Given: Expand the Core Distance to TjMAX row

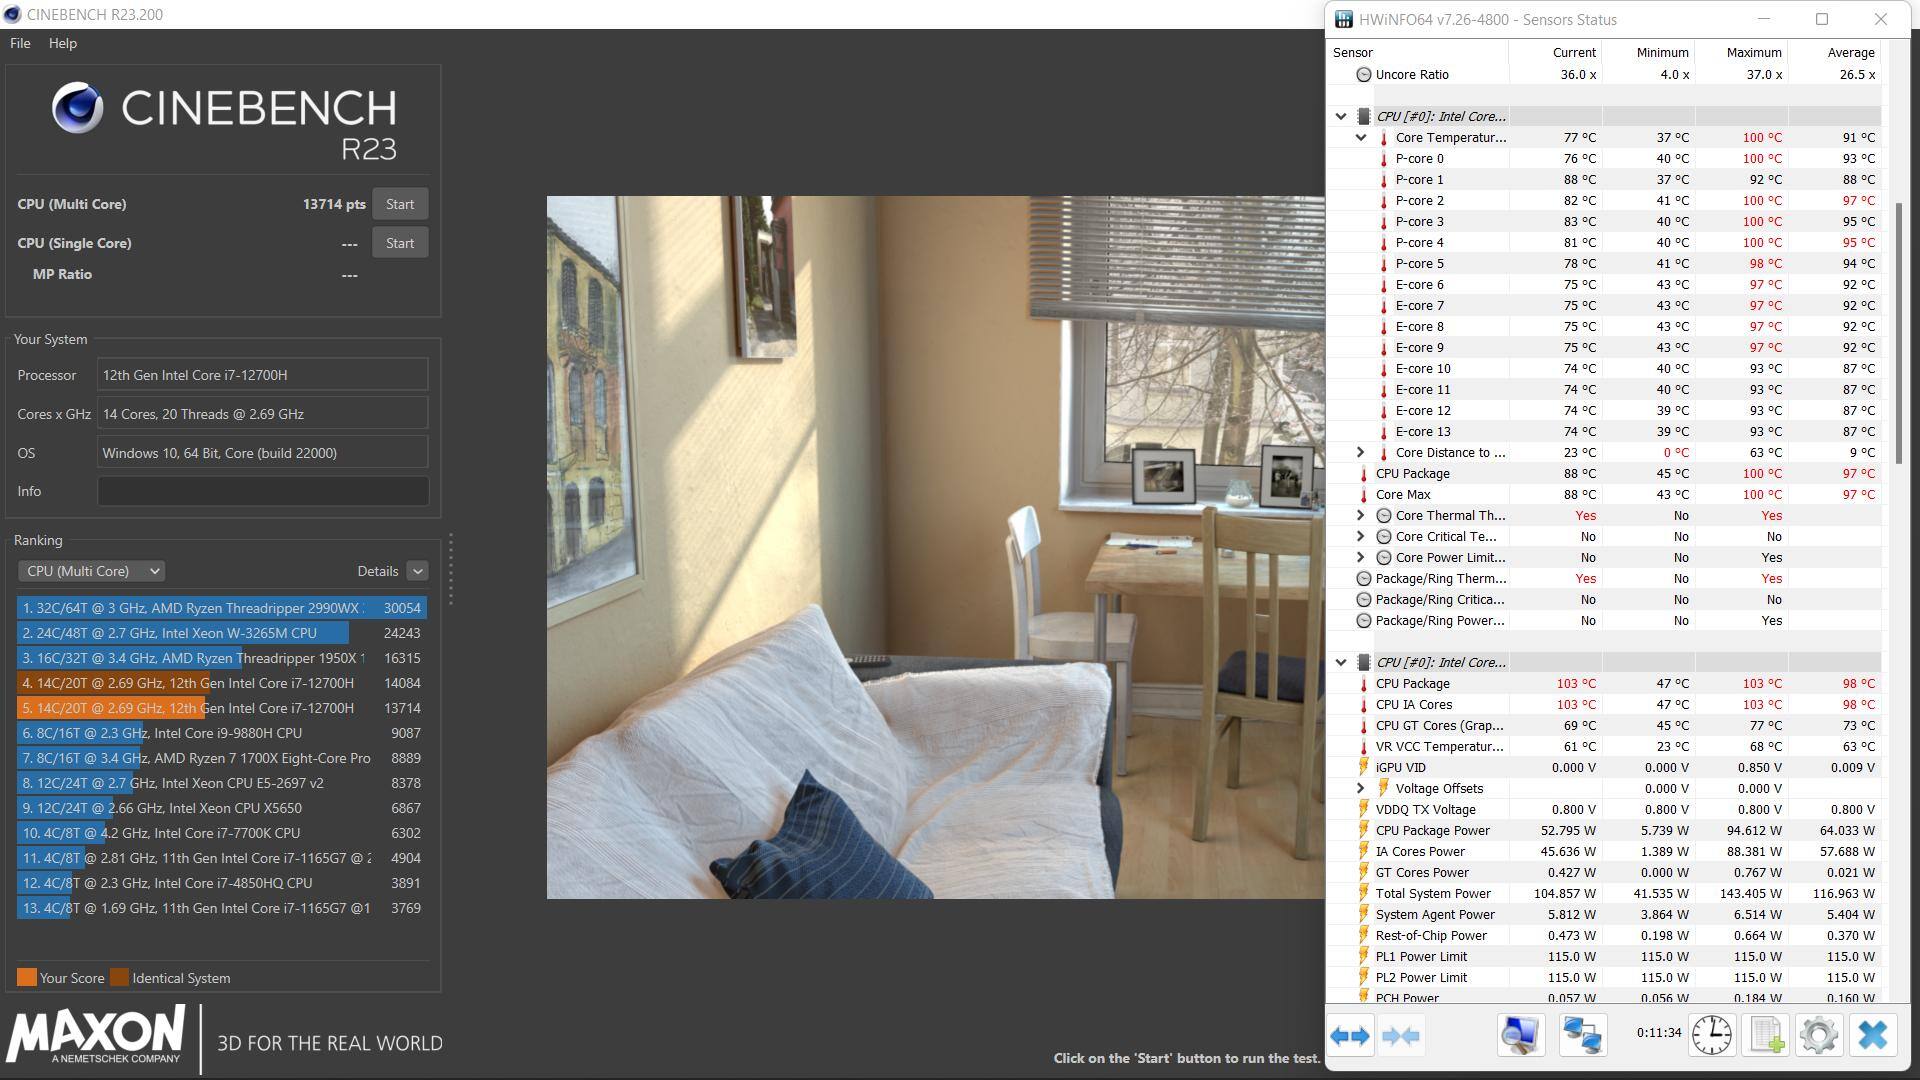Looking at the screenshot, I should [1361, 453].
